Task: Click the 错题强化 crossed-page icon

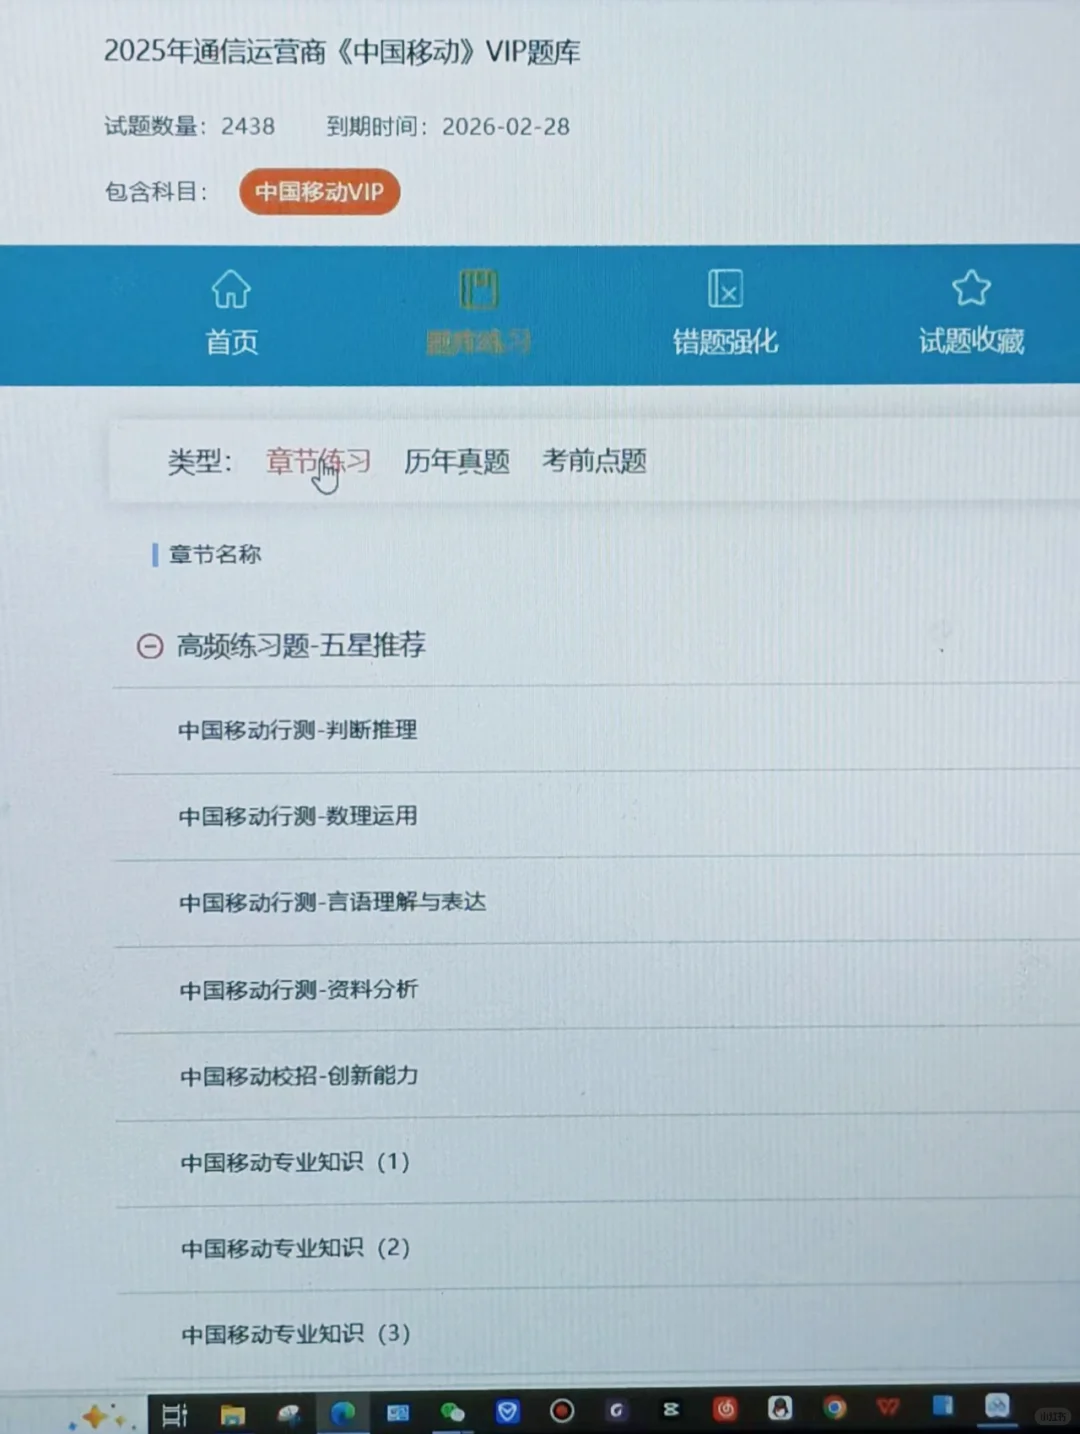Action: 725,289
